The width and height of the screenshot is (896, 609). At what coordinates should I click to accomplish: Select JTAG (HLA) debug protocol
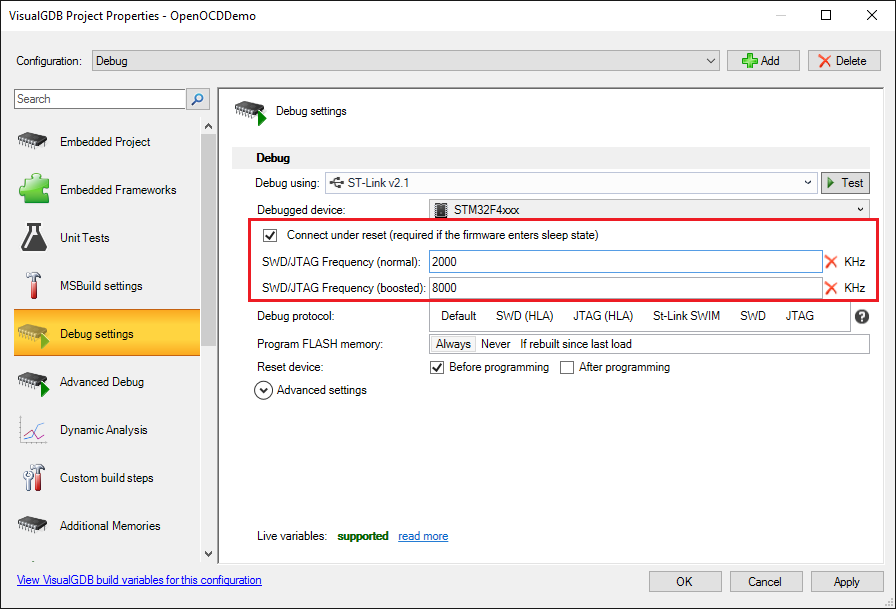point(603,316)
